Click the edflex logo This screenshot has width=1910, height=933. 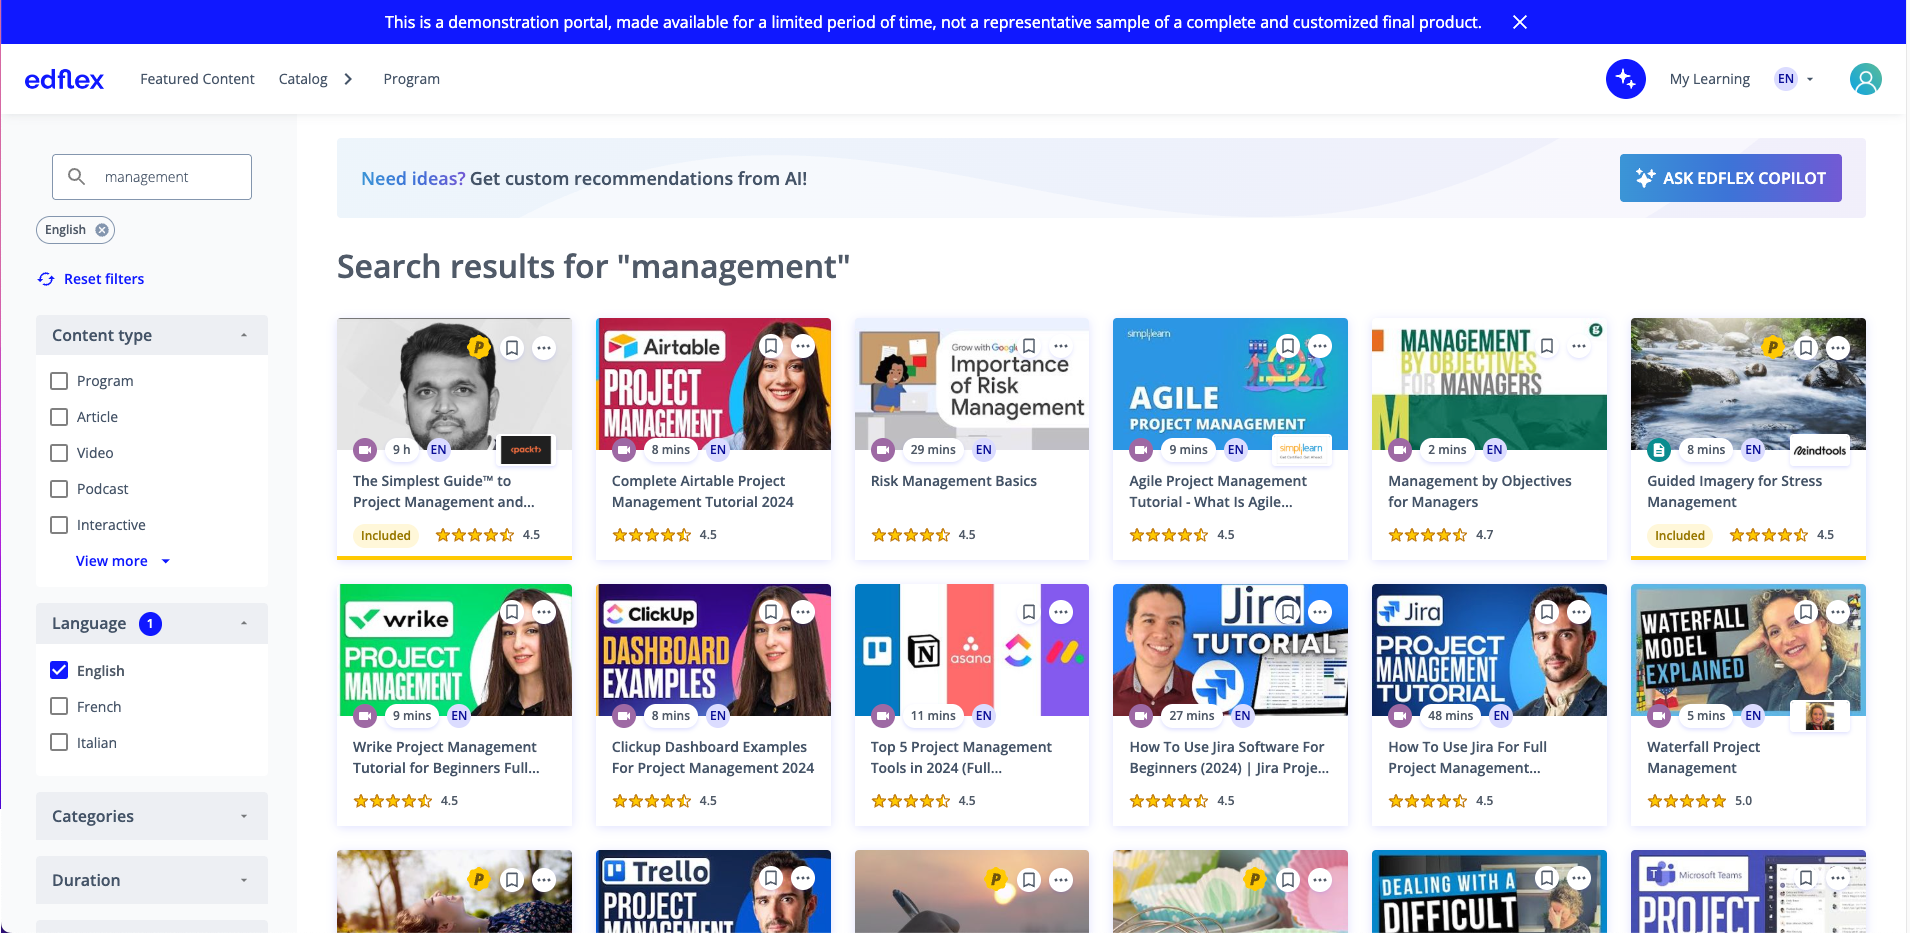coord(64,79)
